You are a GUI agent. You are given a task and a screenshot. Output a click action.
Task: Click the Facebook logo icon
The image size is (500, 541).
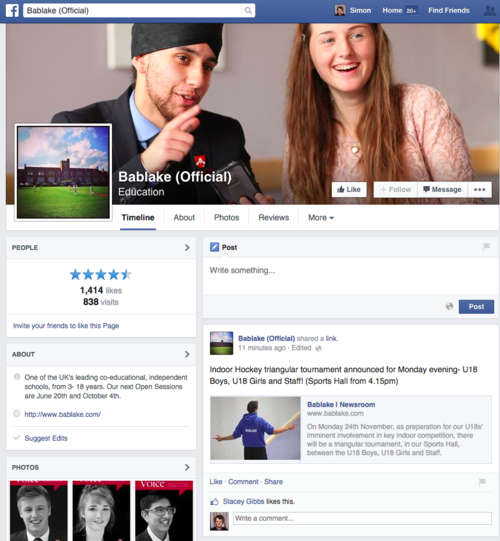tap(12, 11)
